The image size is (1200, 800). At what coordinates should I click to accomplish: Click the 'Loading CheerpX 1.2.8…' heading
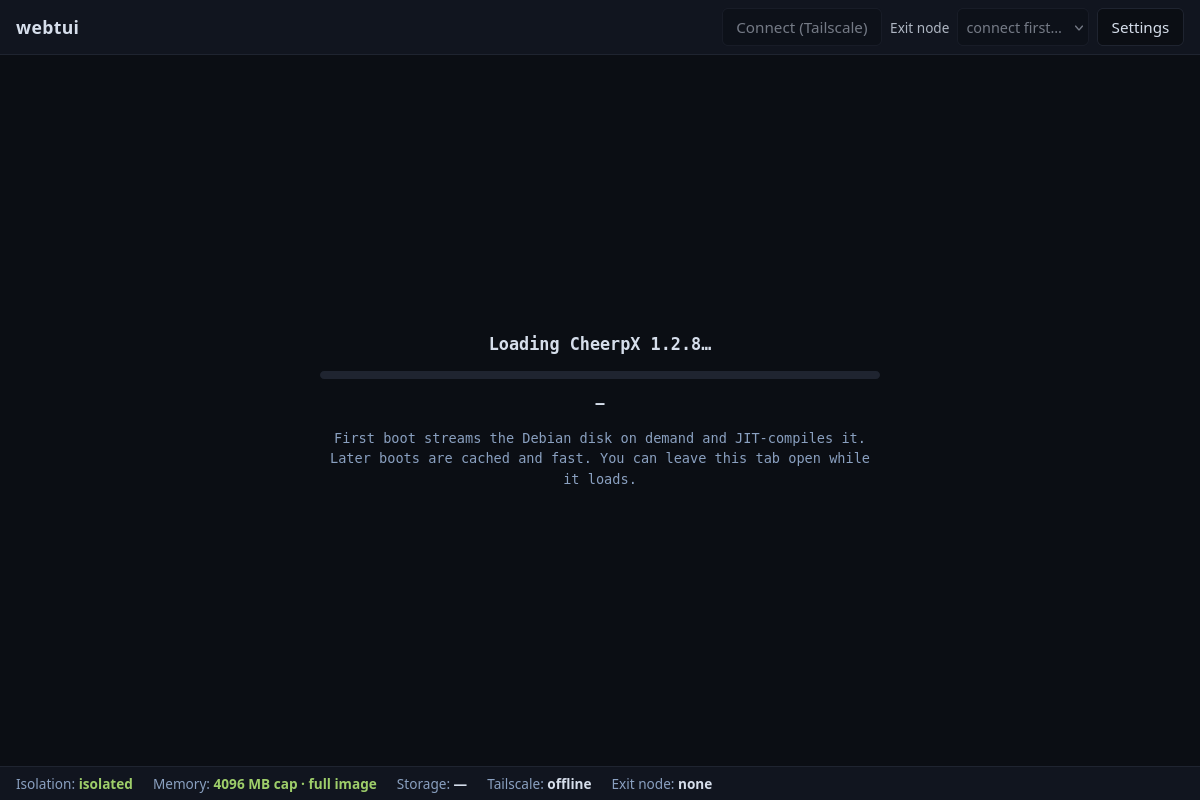[600, 344]
